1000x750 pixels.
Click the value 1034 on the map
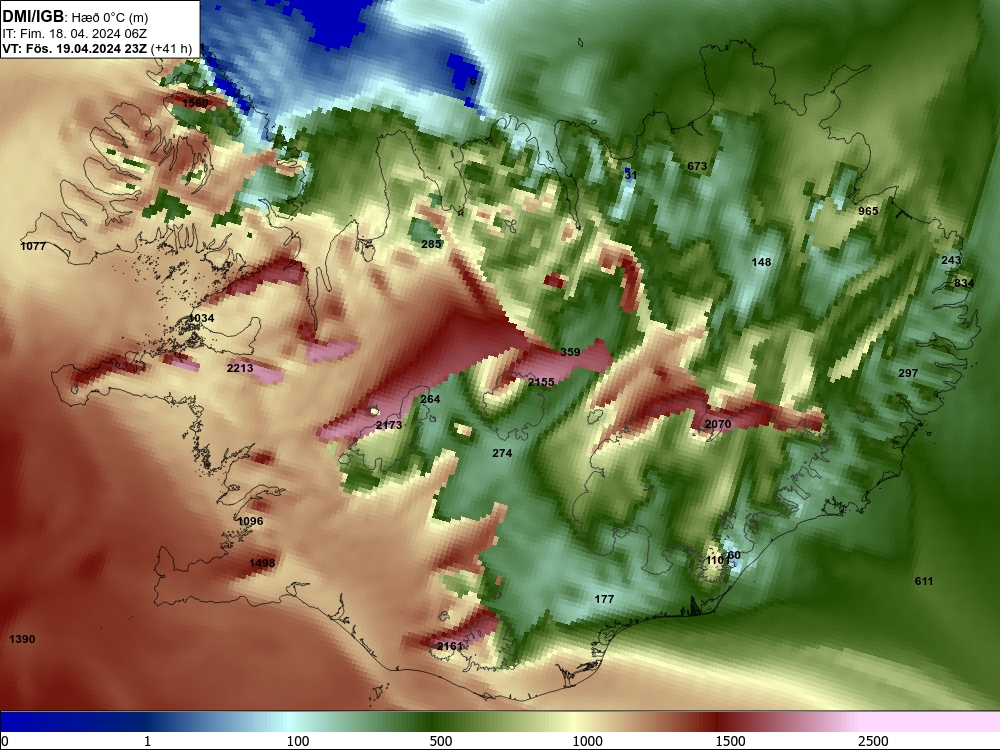(202, 318)
